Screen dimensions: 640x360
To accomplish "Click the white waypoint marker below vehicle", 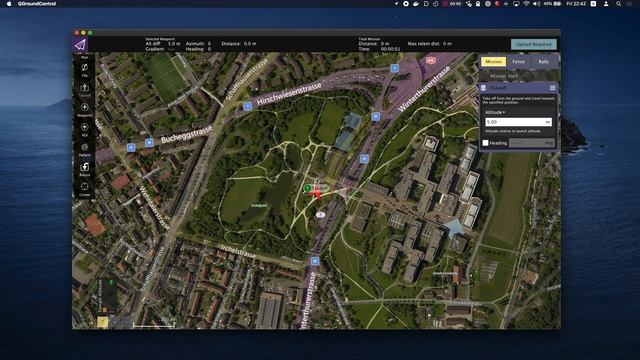I will click(x=320, y=214).
